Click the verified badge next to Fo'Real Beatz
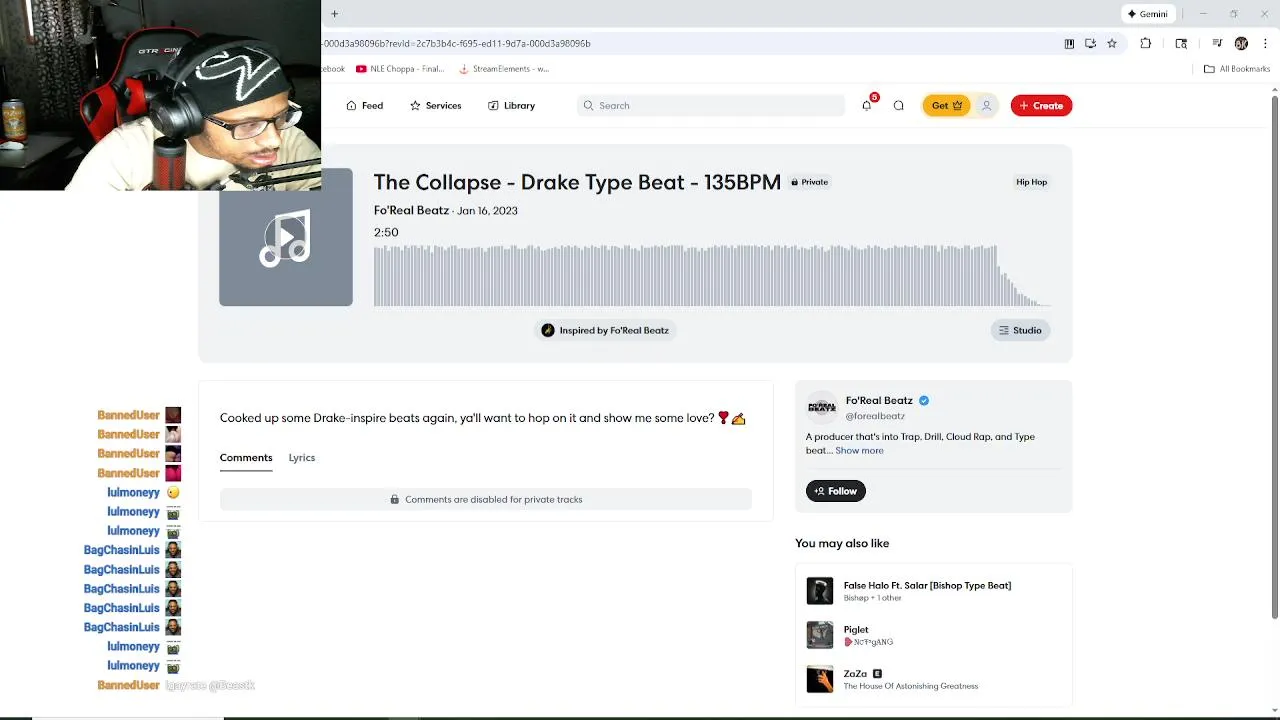 924,400
